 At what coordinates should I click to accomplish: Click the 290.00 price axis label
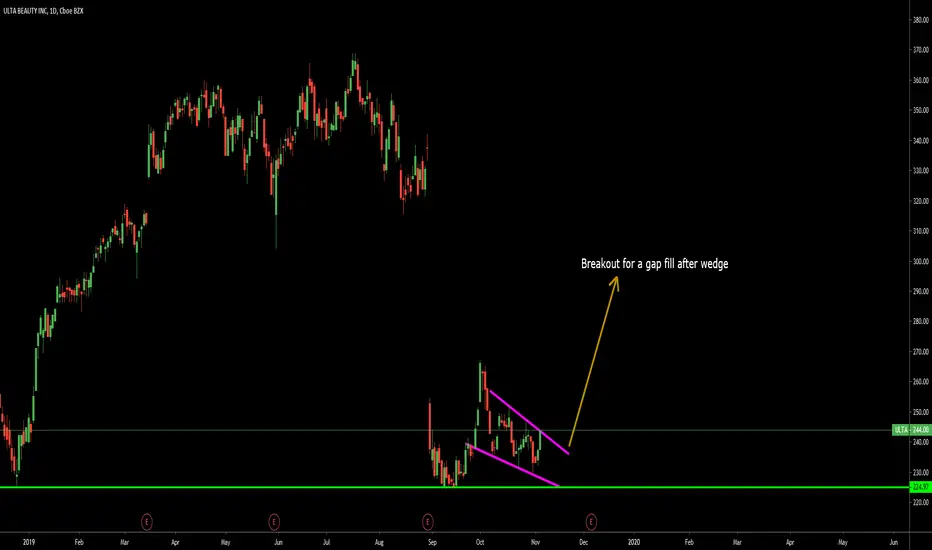(x=921, y=291)
